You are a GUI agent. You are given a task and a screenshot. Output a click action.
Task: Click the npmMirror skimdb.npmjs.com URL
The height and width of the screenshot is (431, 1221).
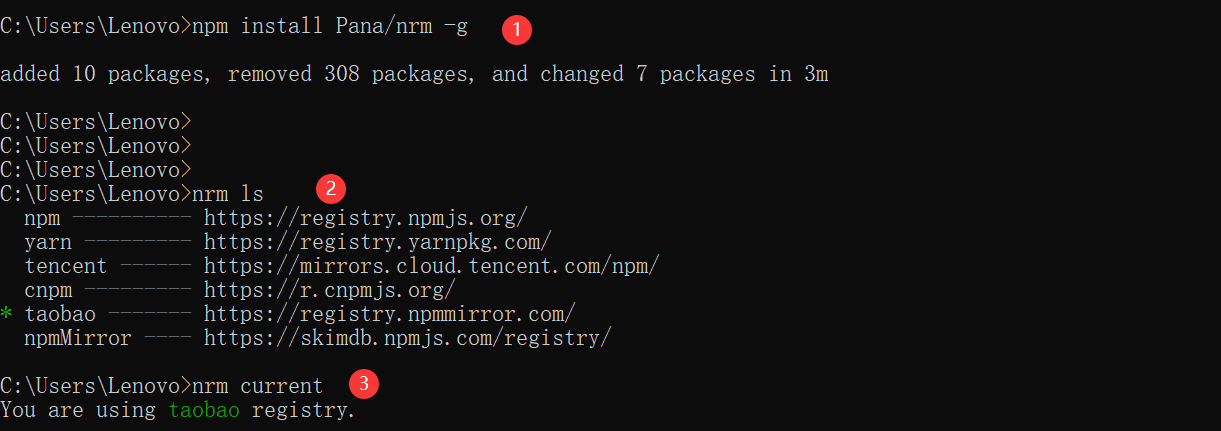pos(407,338)
